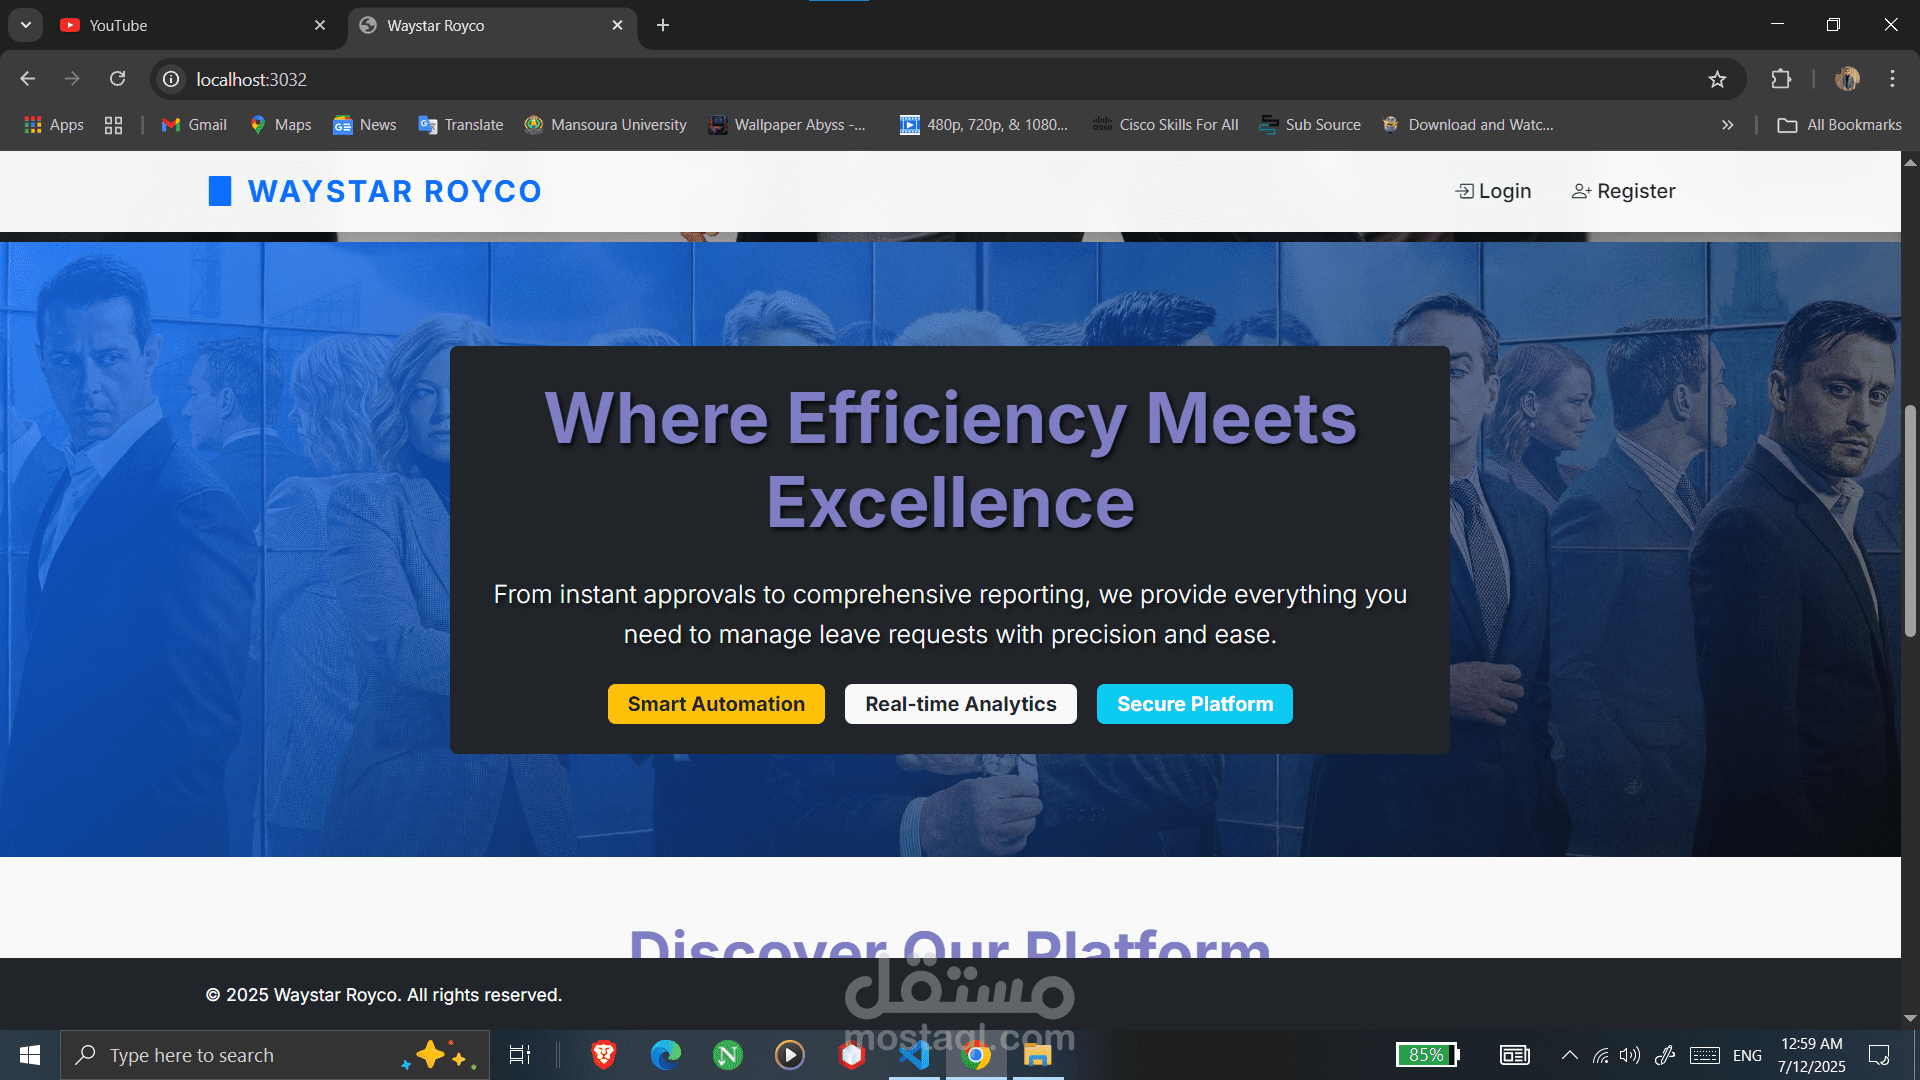
Task: Open a new browser tab
Action: point(663,25)
